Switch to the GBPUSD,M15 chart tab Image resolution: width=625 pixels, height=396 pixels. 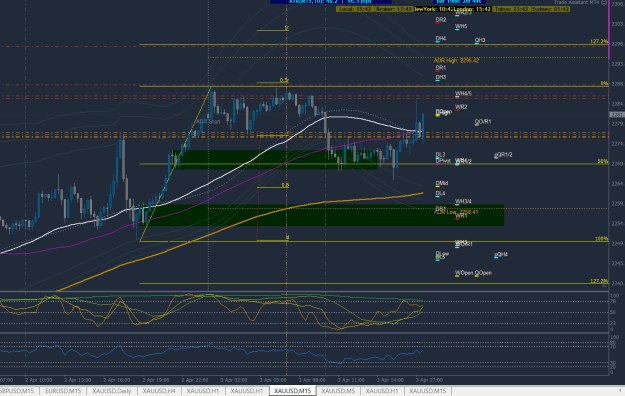17,391
